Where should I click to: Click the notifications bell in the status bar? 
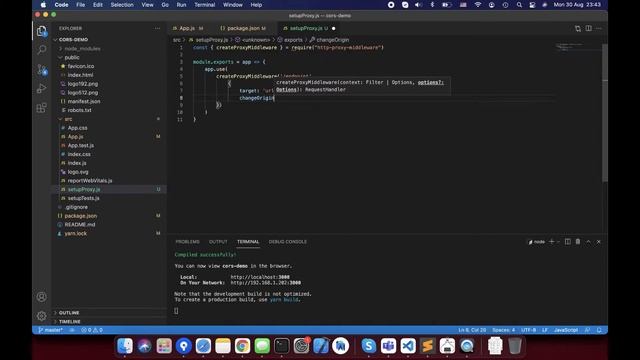(x=599, y=330)
